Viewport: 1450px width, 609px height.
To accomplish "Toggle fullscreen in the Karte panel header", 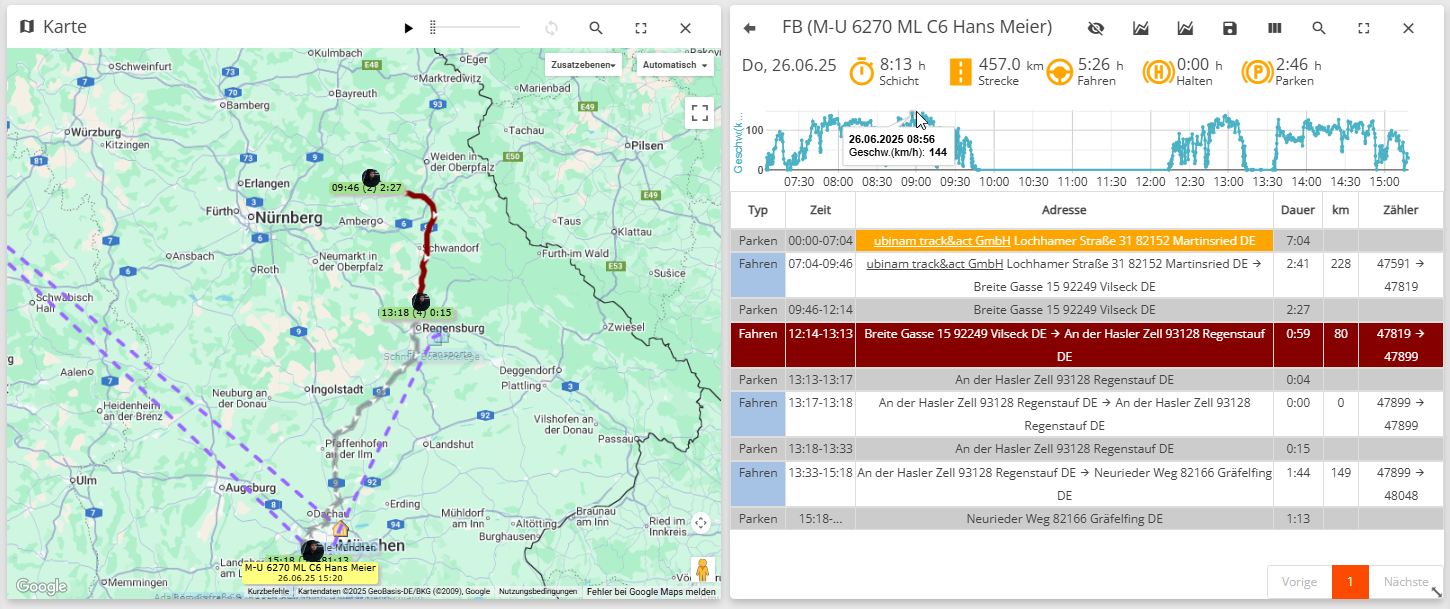I will pos(641,28).
